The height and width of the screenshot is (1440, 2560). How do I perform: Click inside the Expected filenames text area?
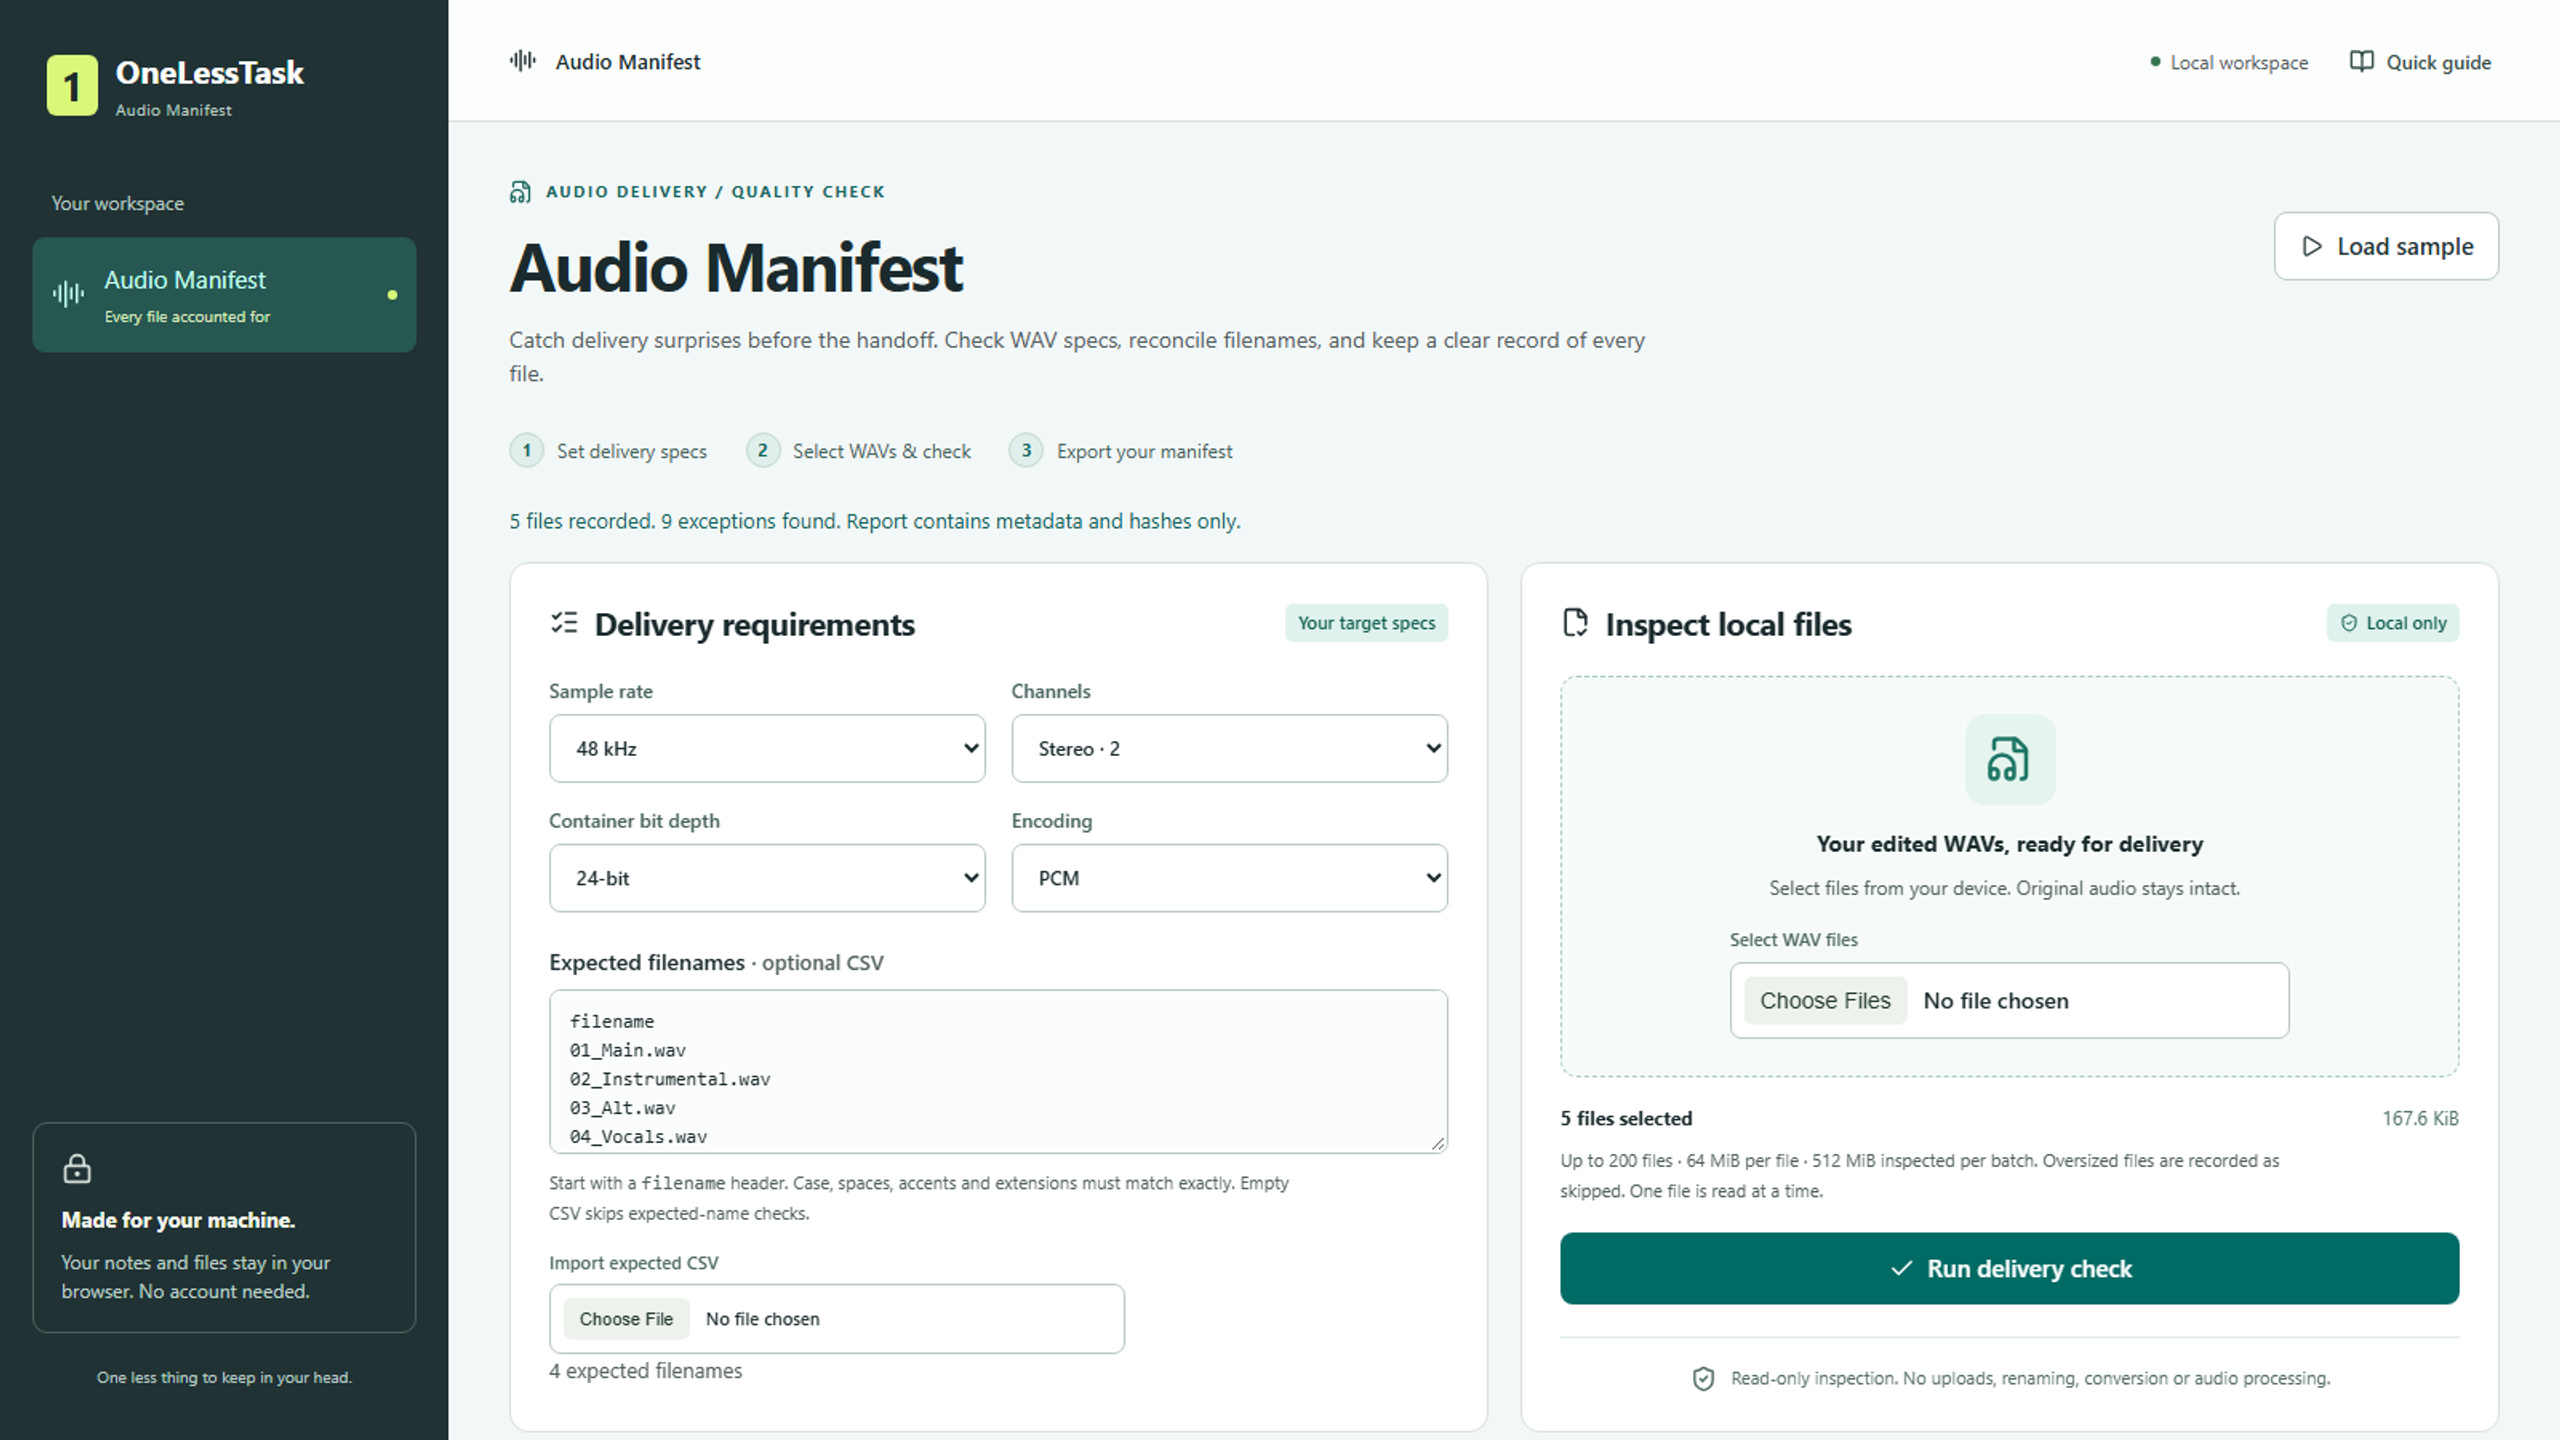(x=998, y=1071)
